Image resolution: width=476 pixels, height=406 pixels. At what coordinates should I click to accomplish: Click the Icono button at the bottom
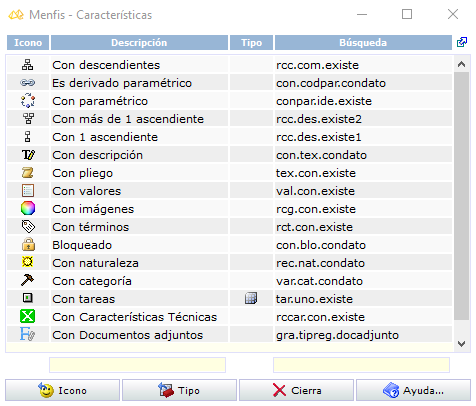click(x=62, y=390)
